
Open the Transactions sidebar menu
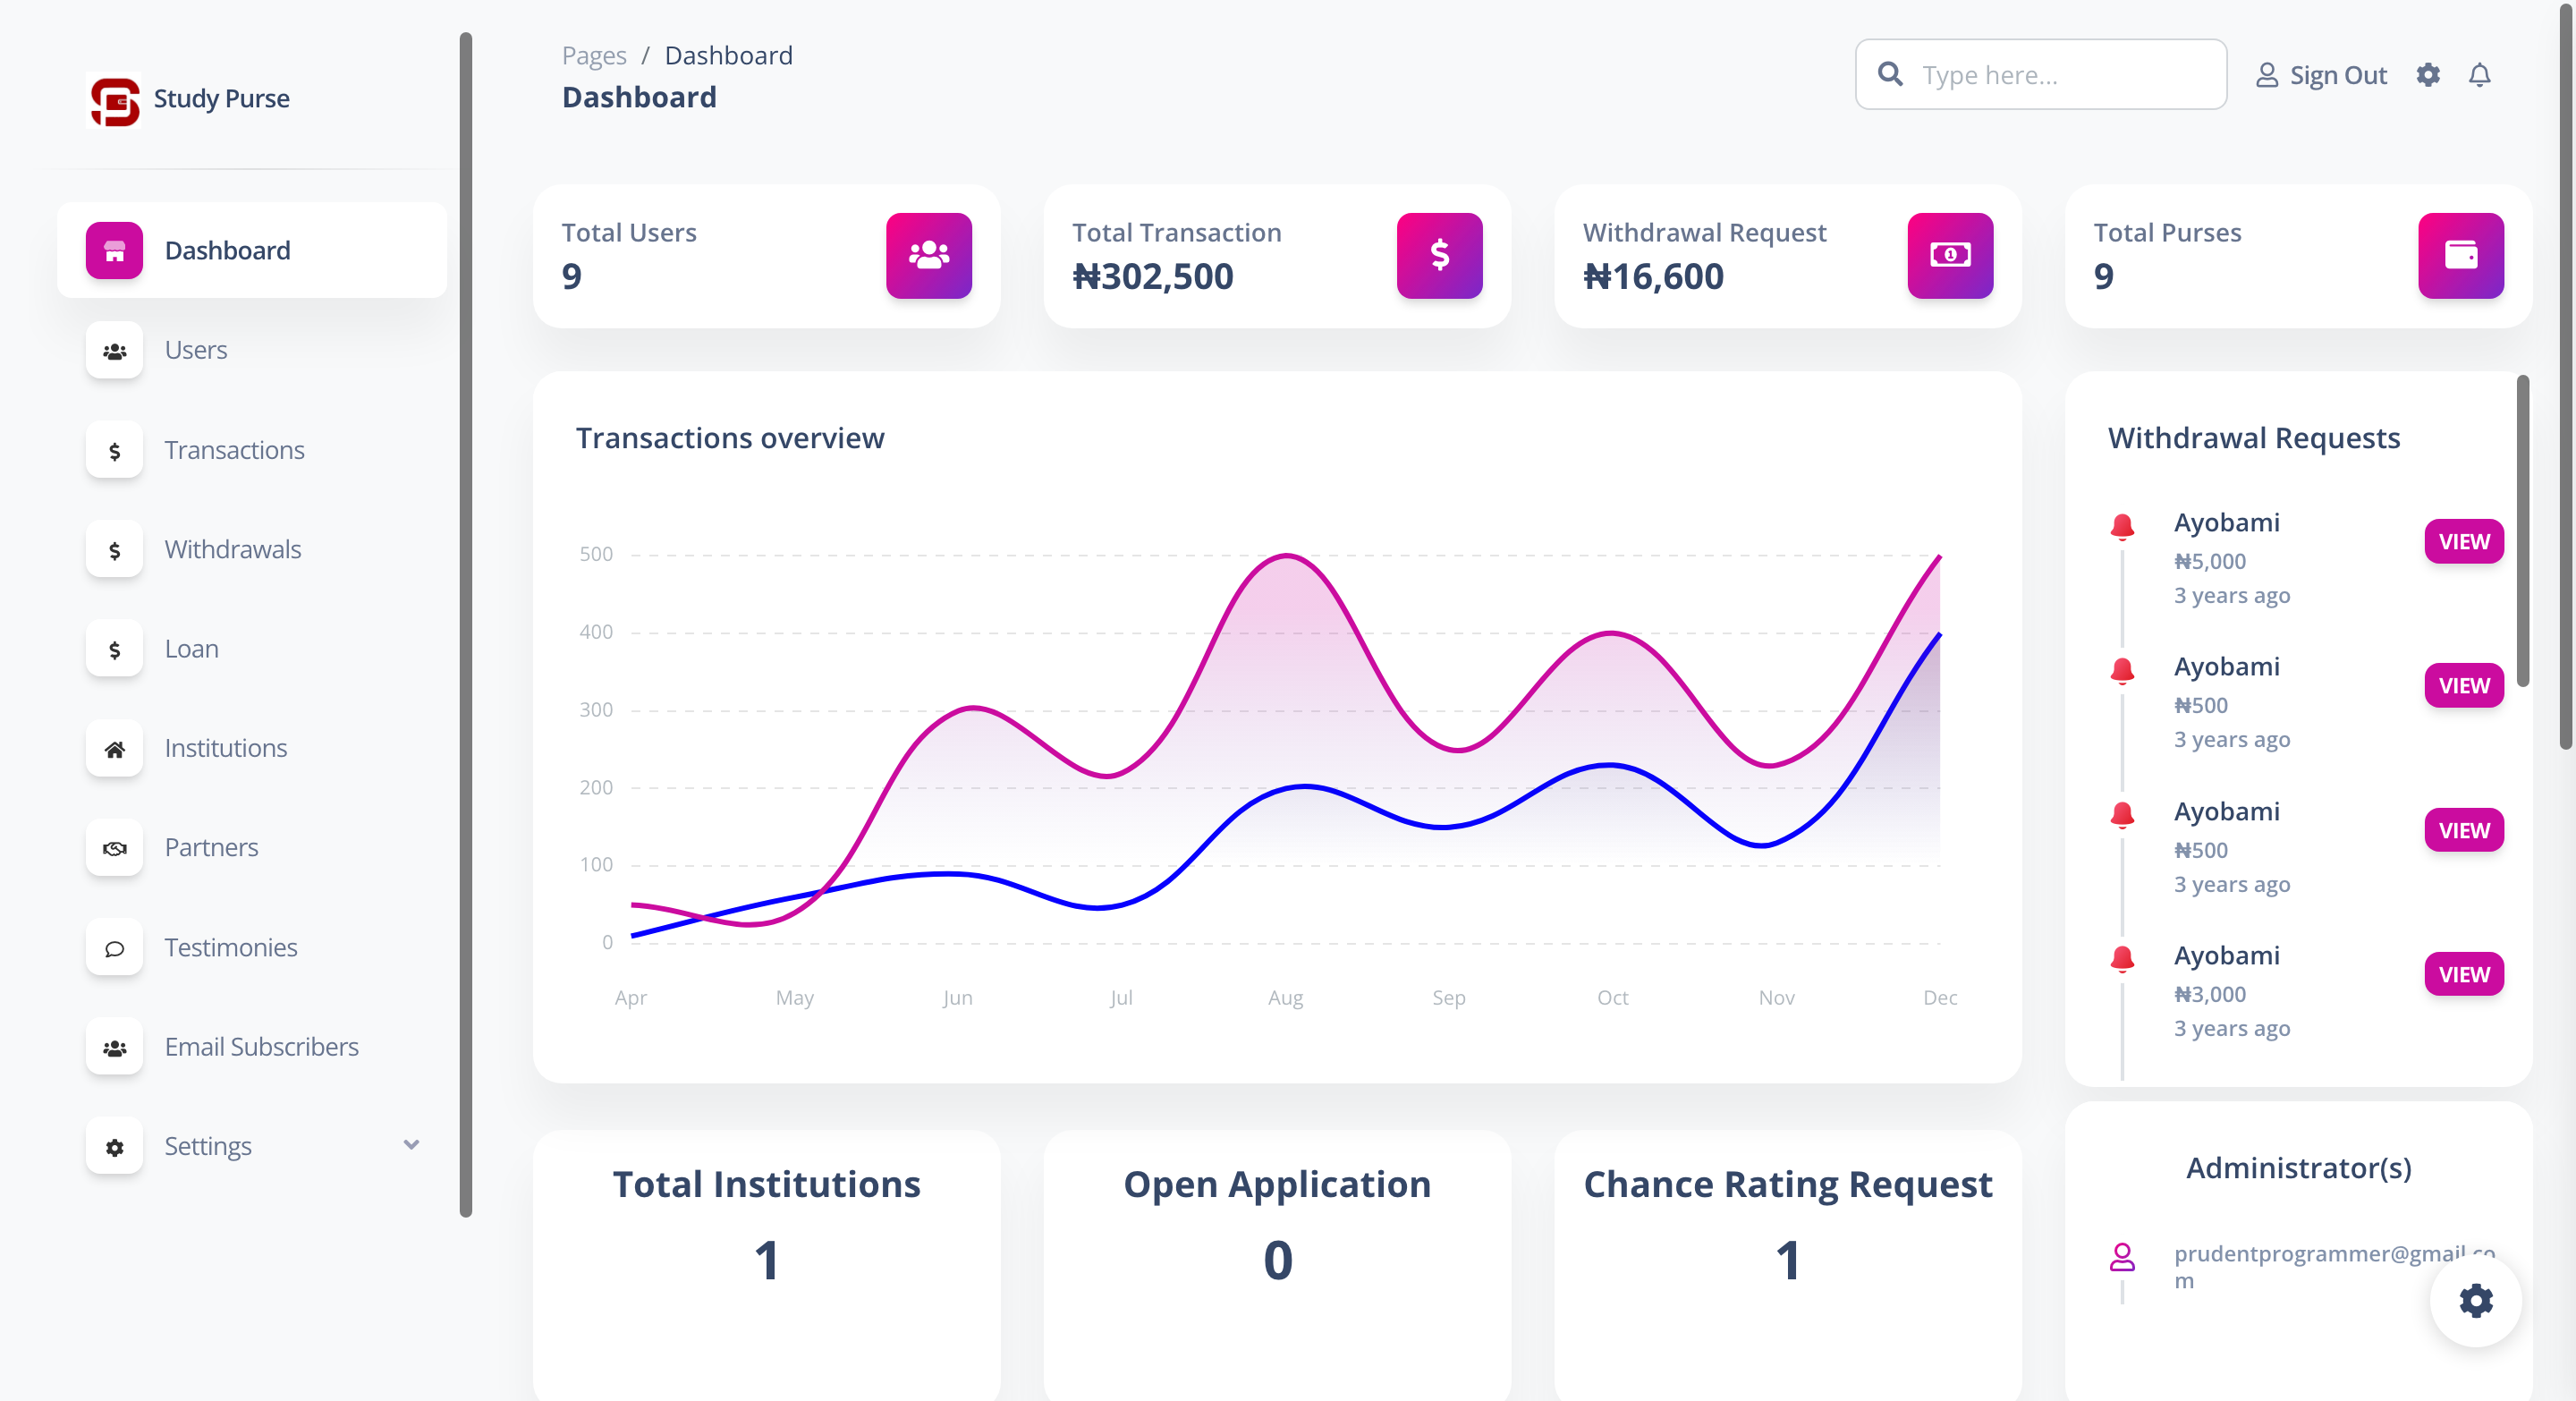click(234, 450)
